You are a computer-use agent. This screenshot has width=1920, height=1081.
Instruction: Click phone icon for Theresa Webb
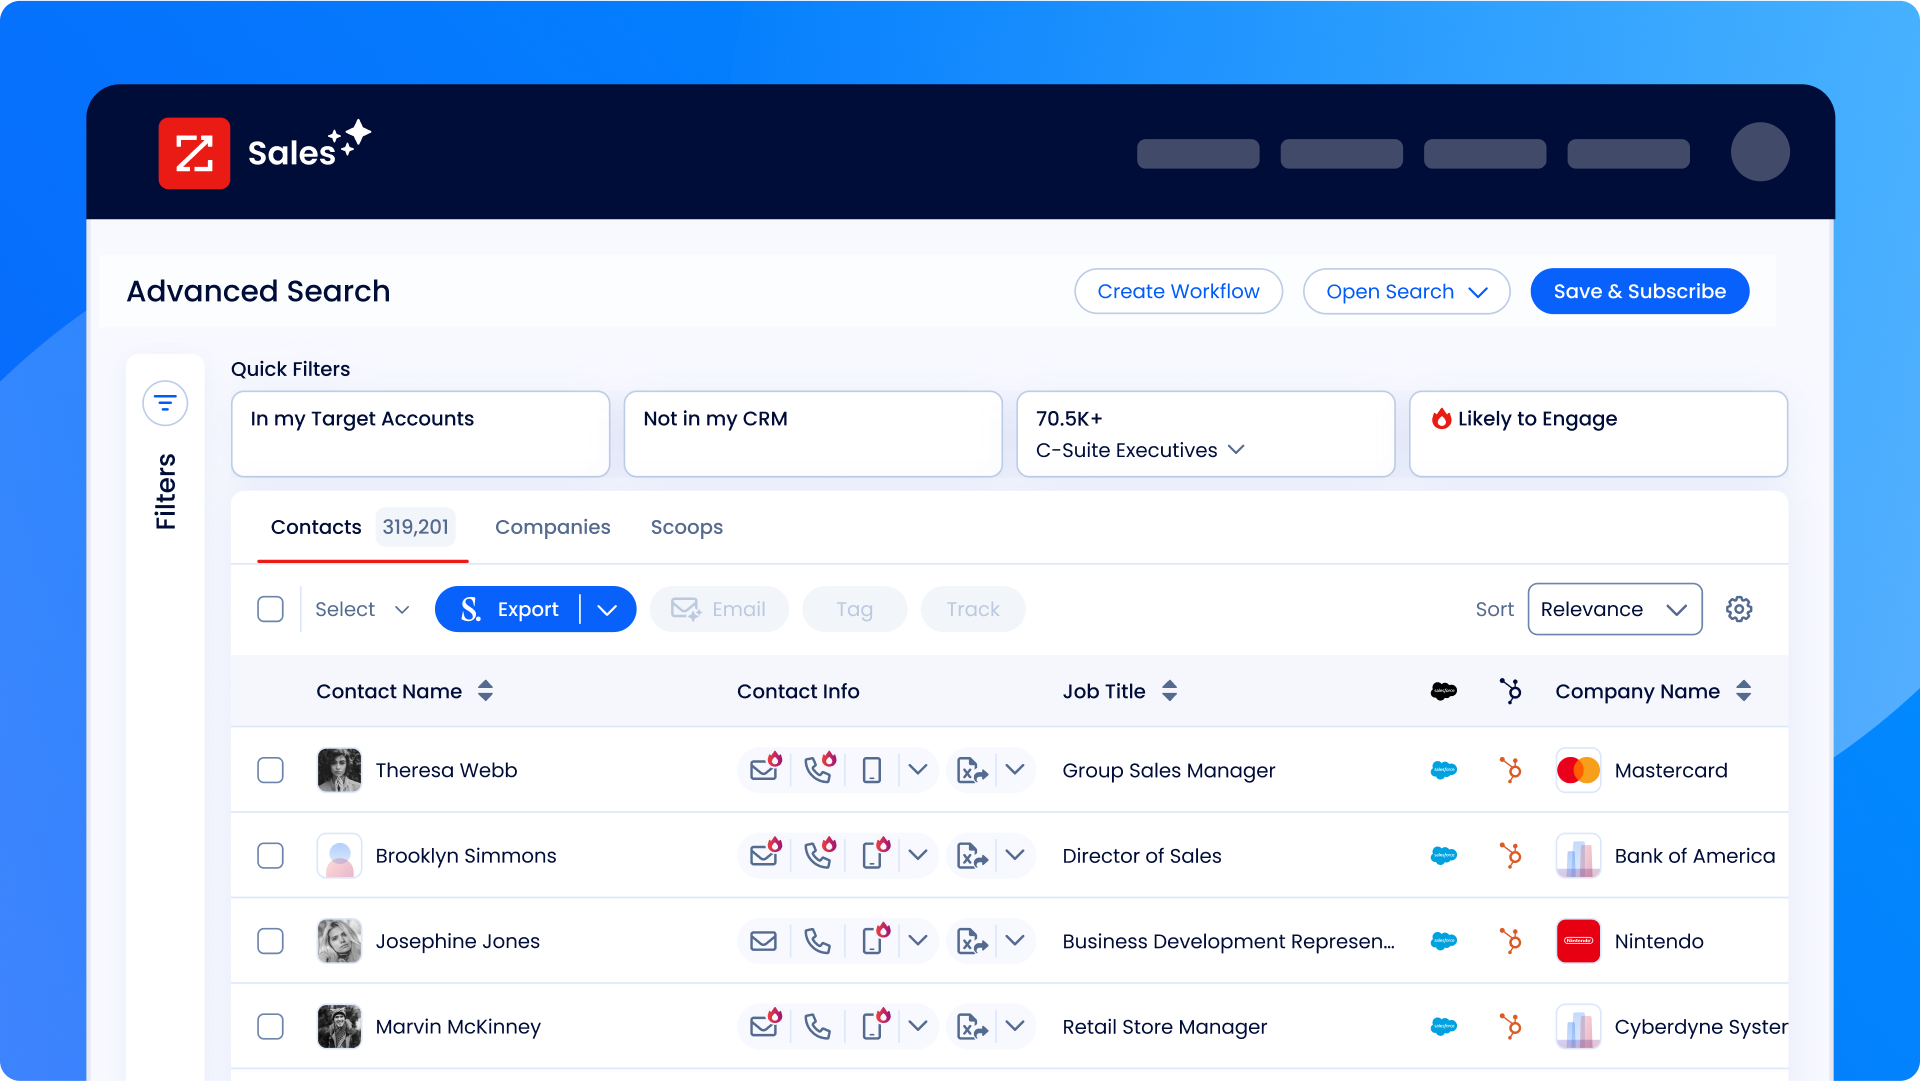(x=819, y=769)
